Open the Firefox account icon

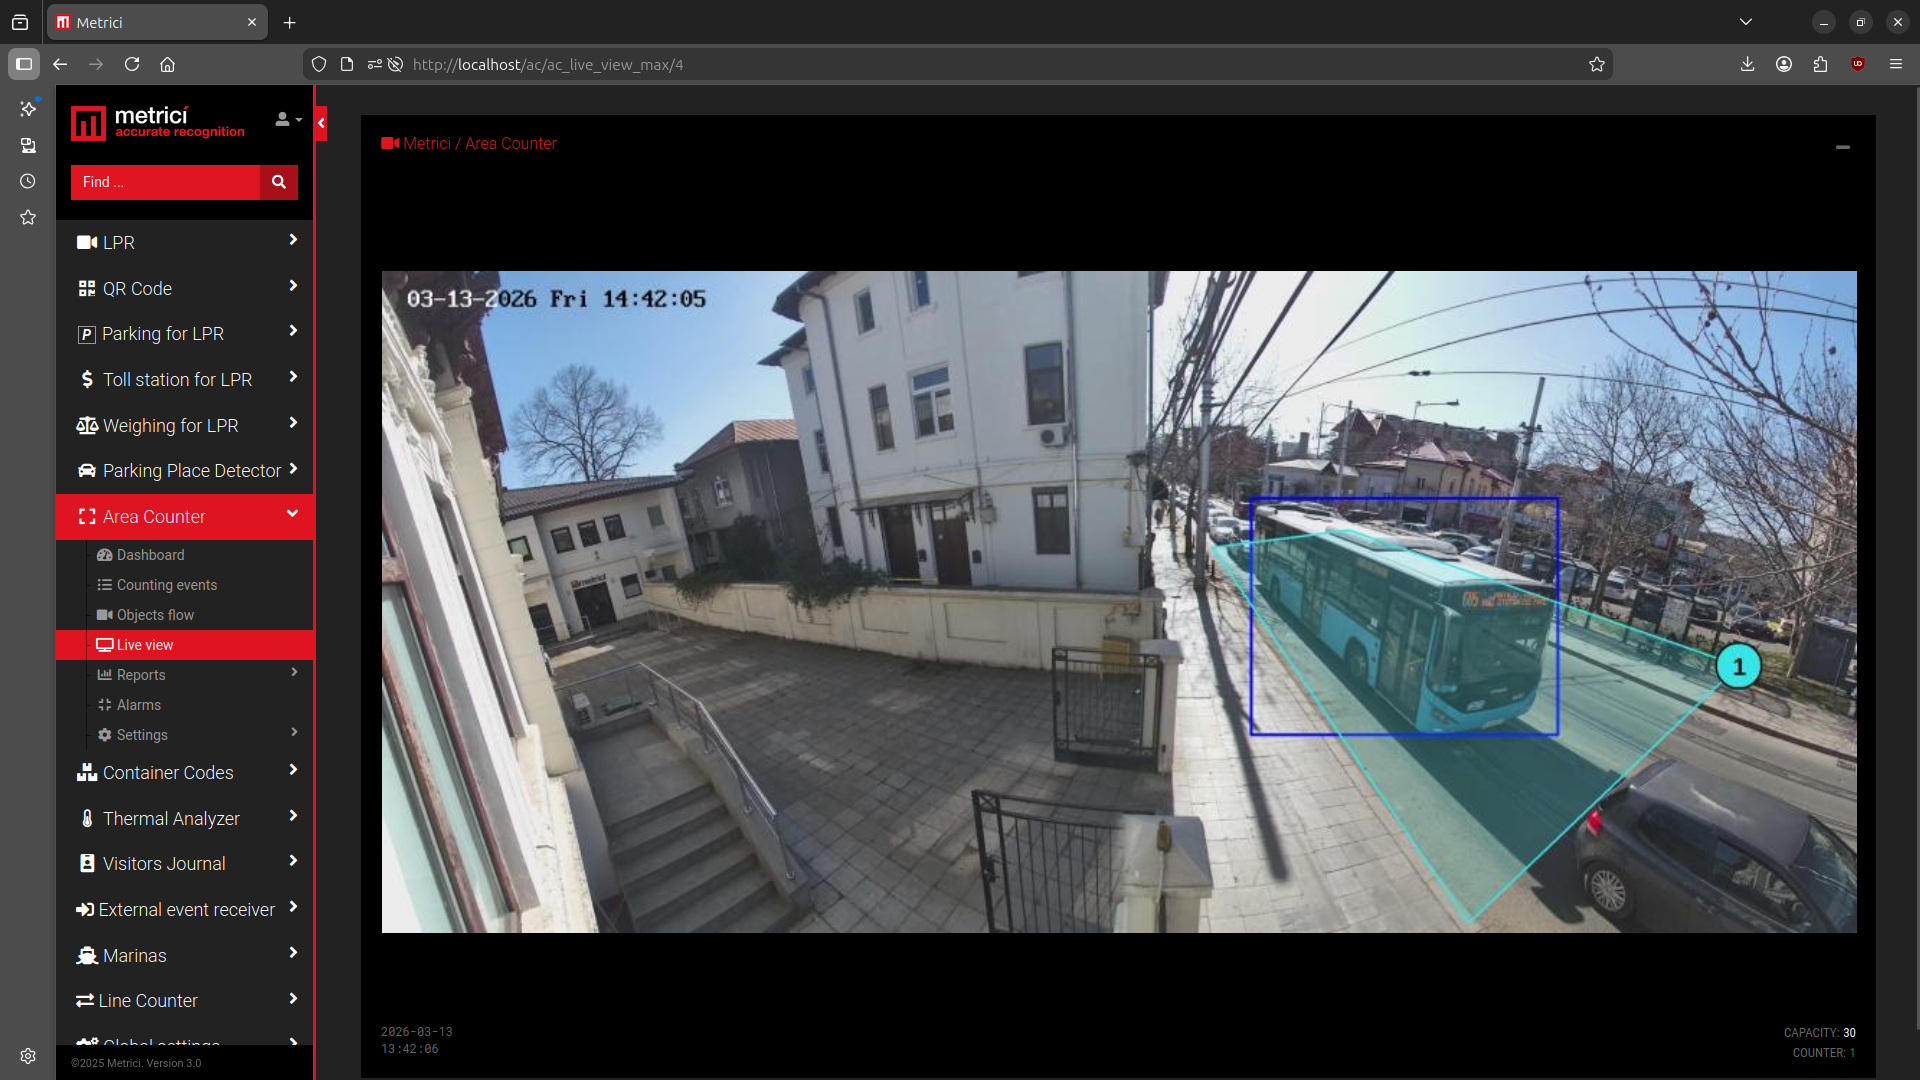pyautogui.click(x=1784, y=64)
